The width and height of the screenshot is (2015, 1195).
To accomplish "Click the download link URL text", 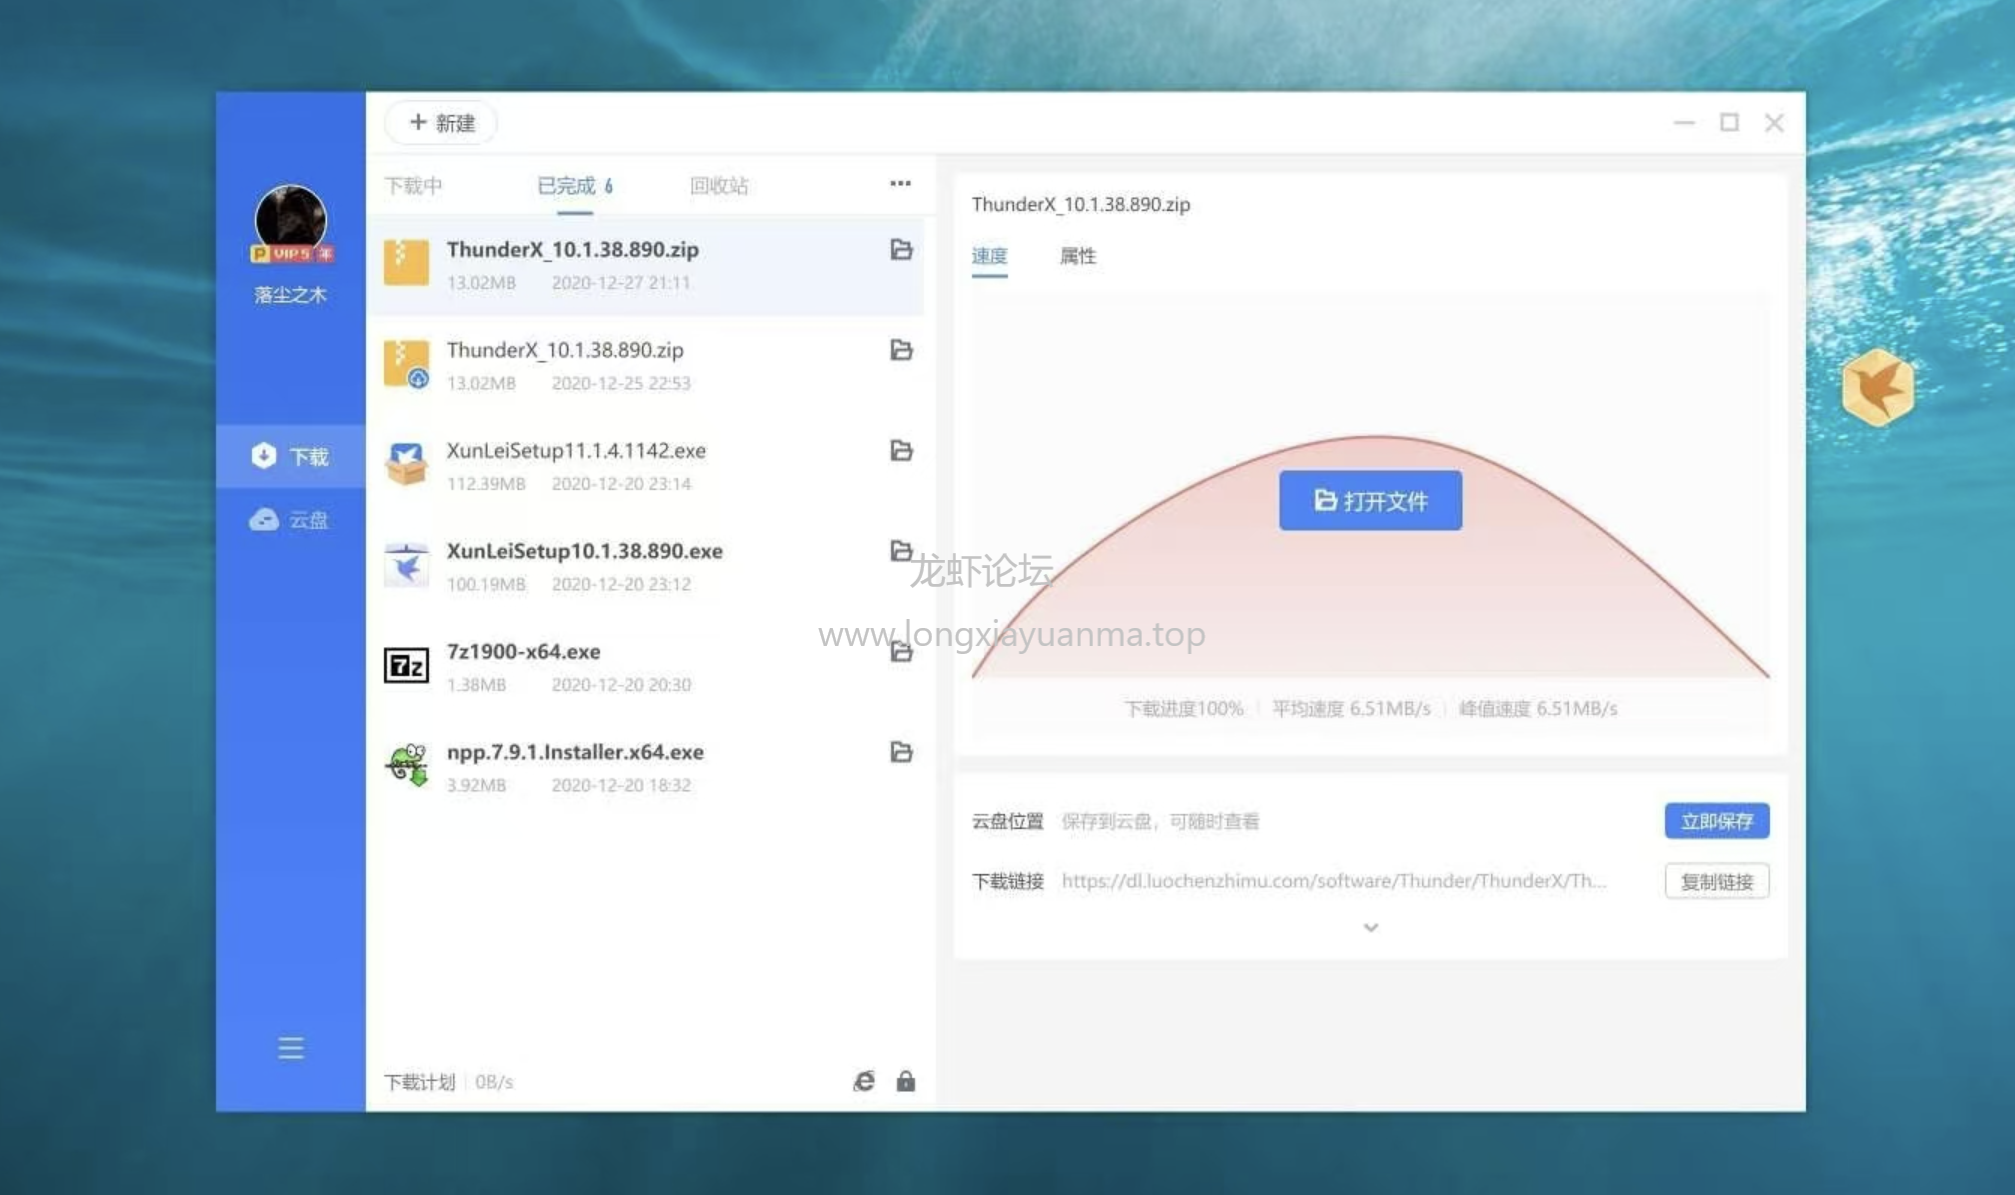I will [1333, 880].
